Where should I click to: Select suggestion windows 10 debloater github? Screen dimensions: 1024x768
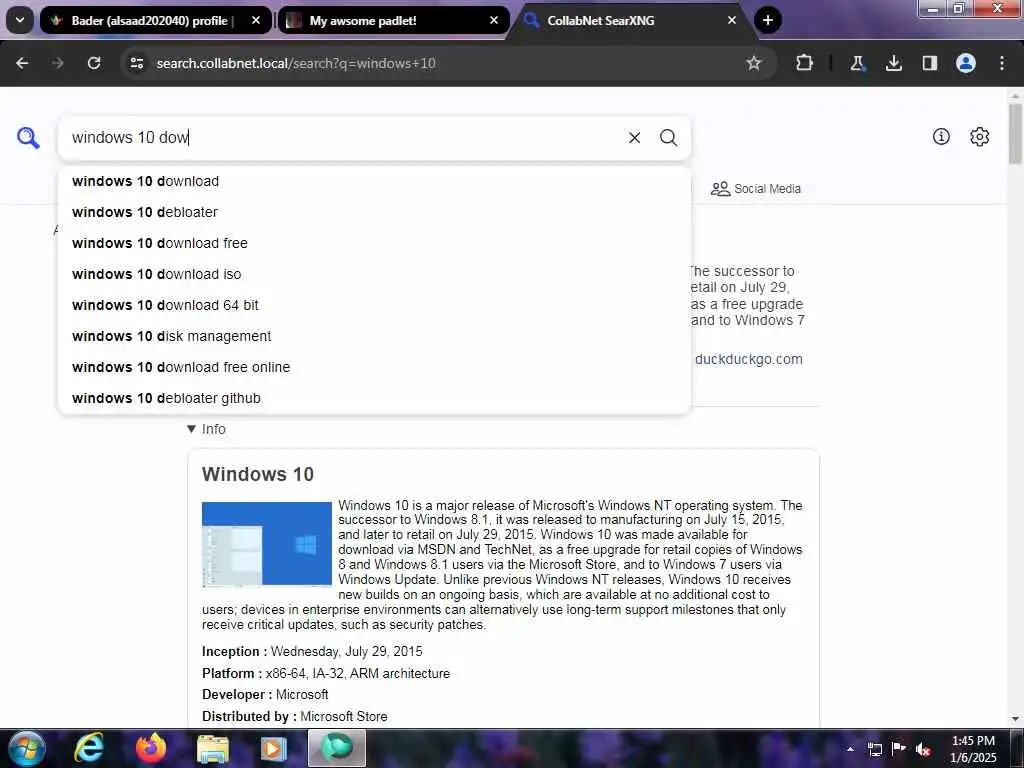[x=374, y=398]
